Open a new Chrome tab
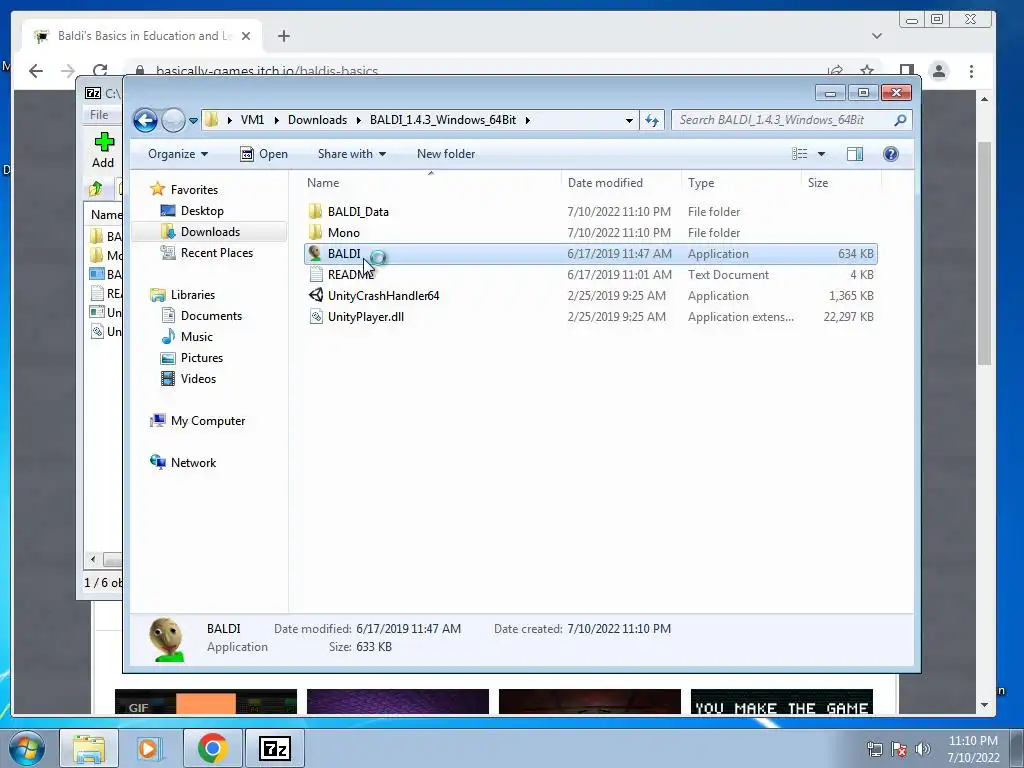 (283, 36)
